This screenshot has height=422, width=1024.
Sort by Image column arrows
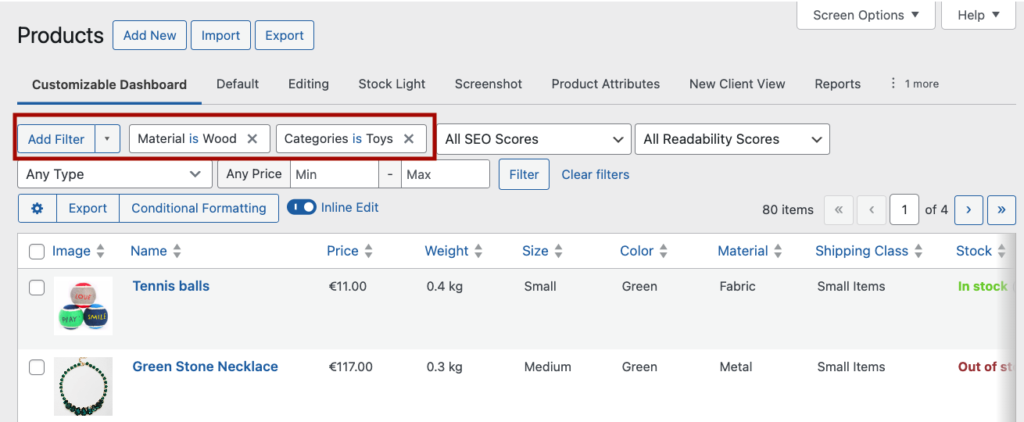pos(100,251)
